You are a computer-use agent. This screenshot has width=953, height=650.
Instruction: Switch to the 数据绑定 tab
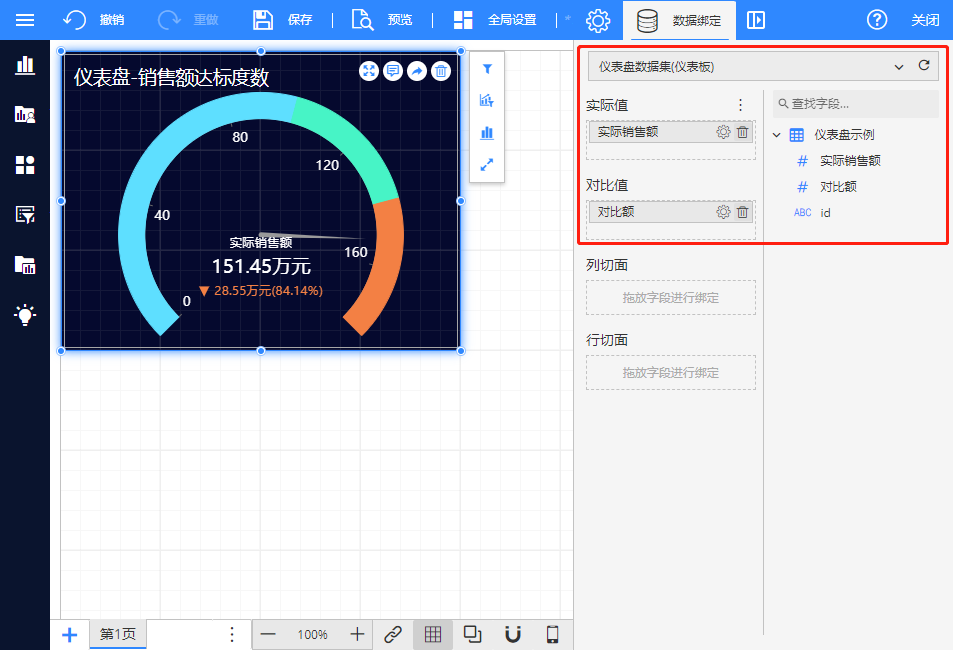pos(678,20)
